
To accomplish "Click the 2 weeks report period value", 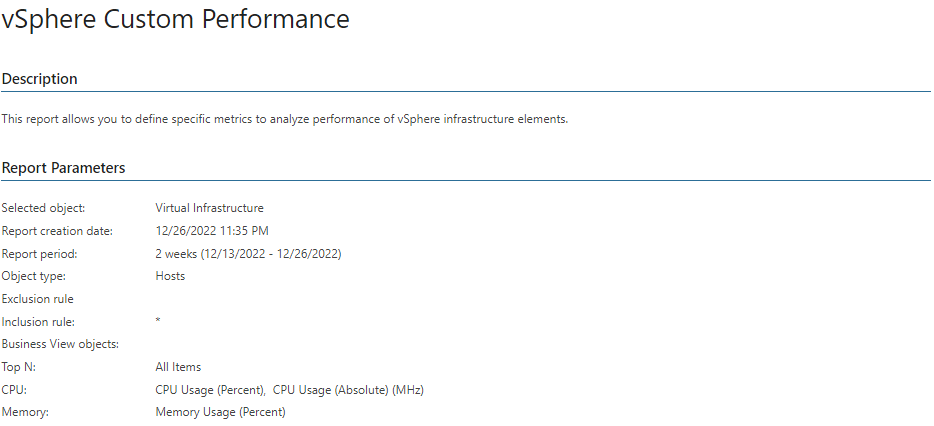I will tap(248, 254).
